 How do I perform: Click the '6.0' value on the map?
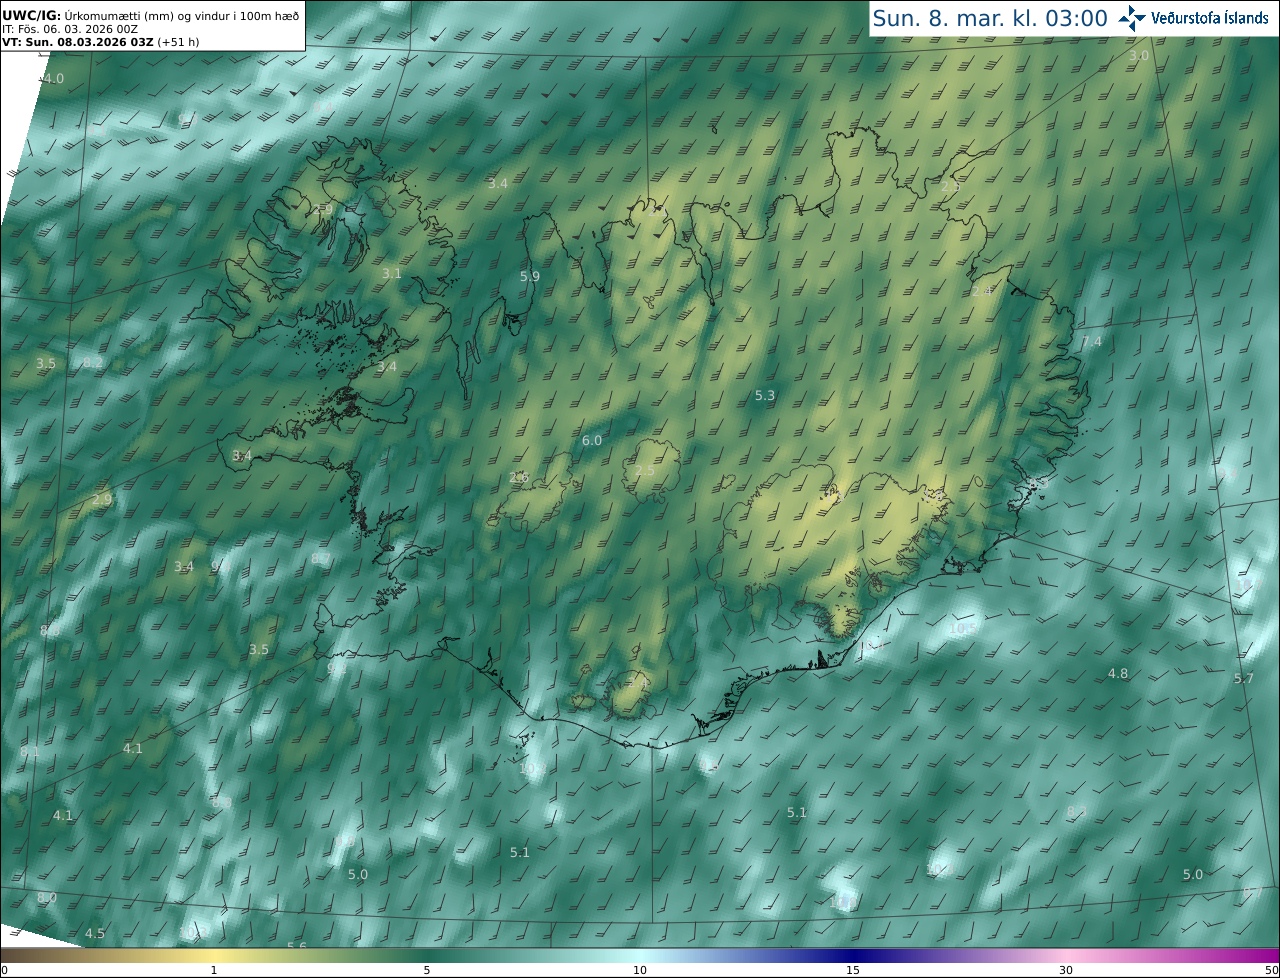(x=592, y=441)
